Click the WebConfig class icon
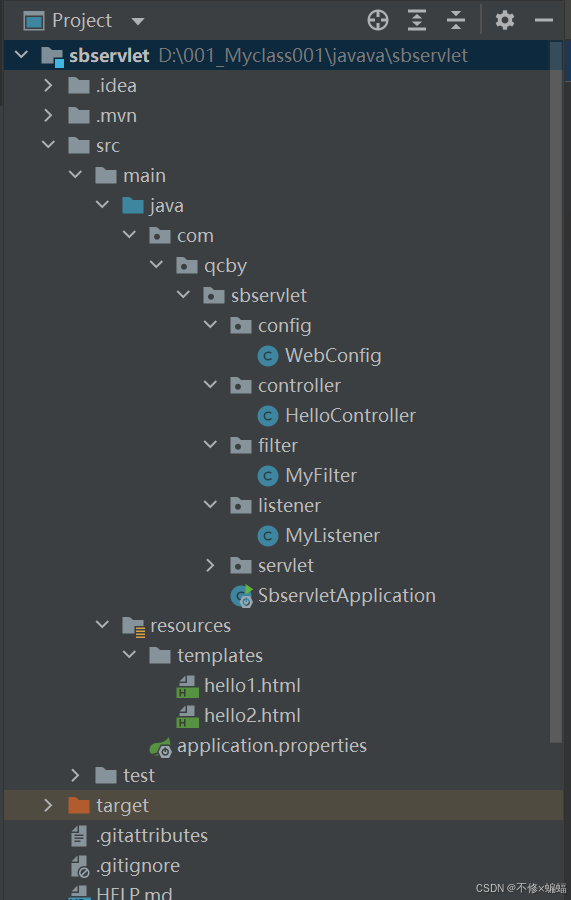 pos(268,356)
